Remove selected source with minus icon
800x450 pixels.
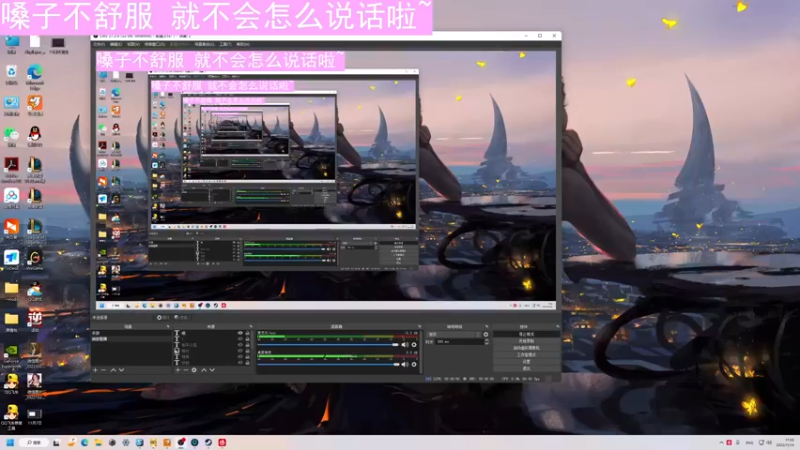click(186, 370)
